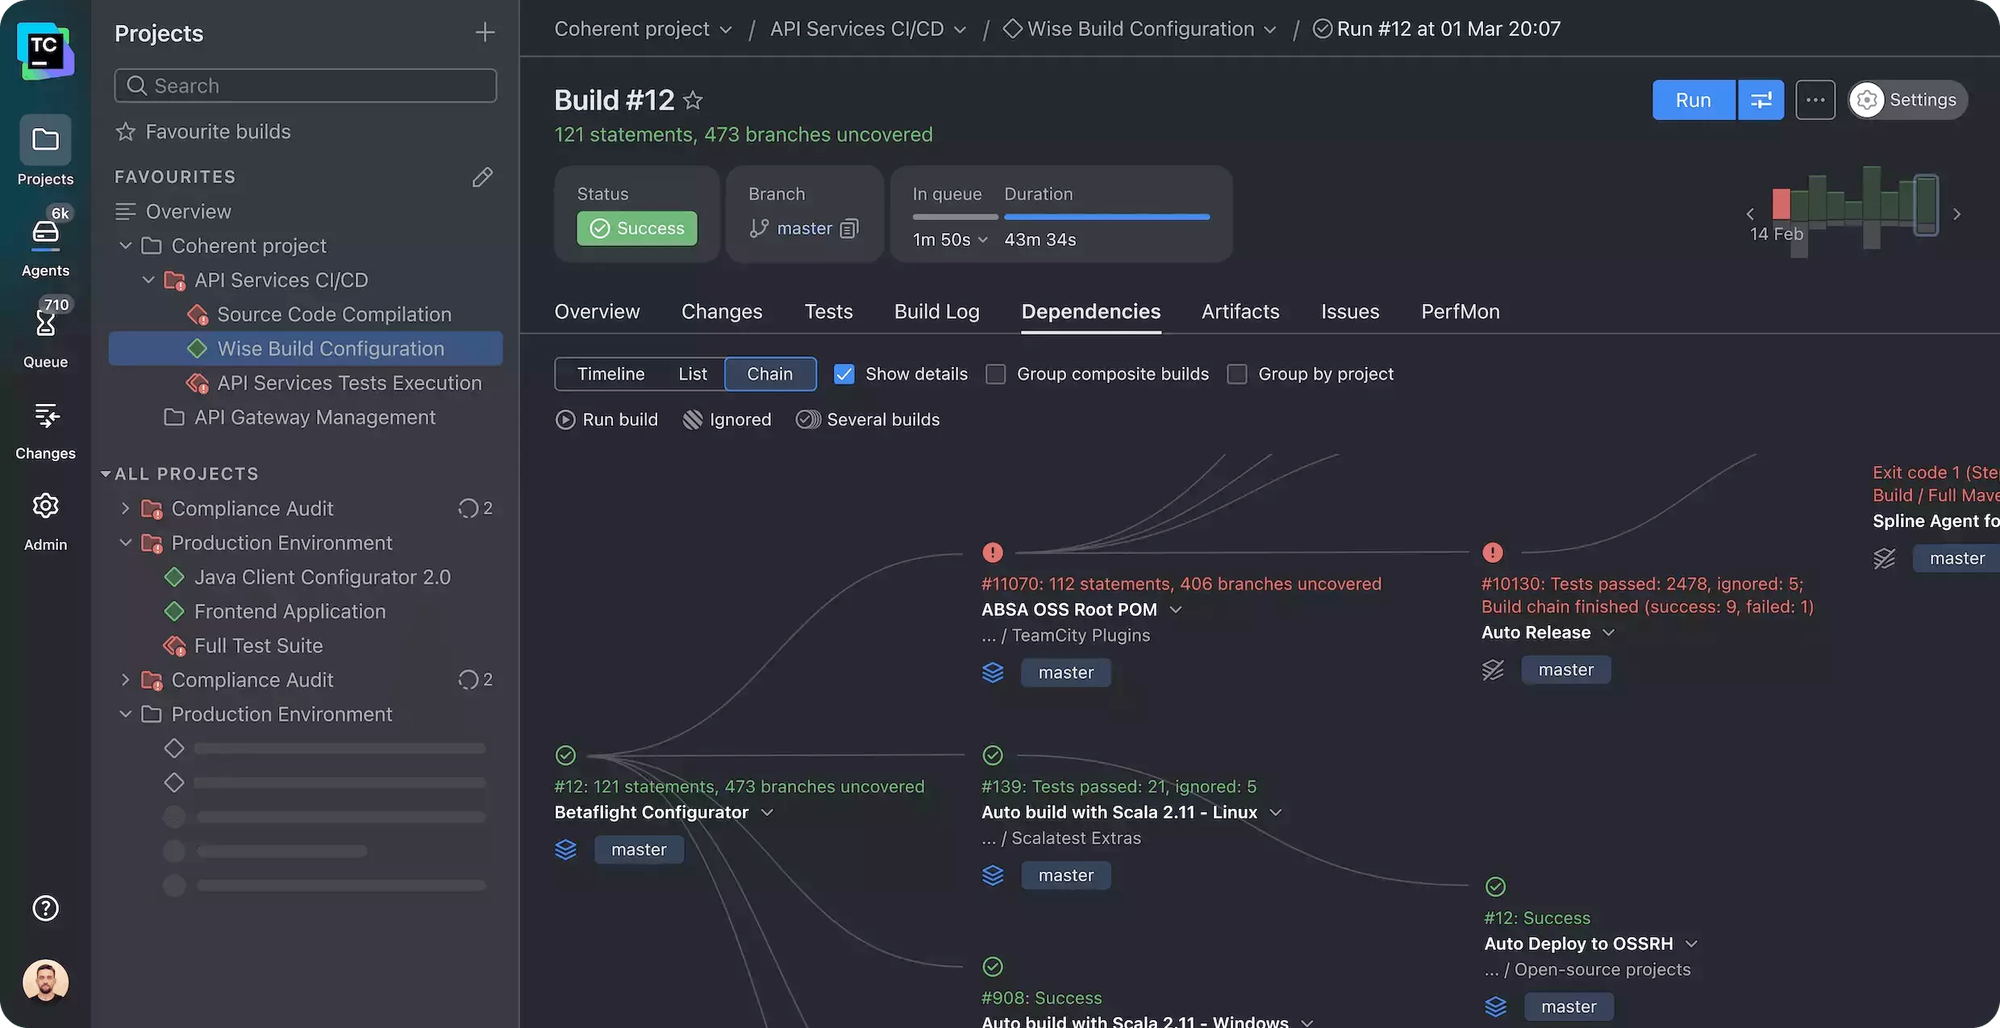Click the In queue progress bar

(x=955, y=217)
